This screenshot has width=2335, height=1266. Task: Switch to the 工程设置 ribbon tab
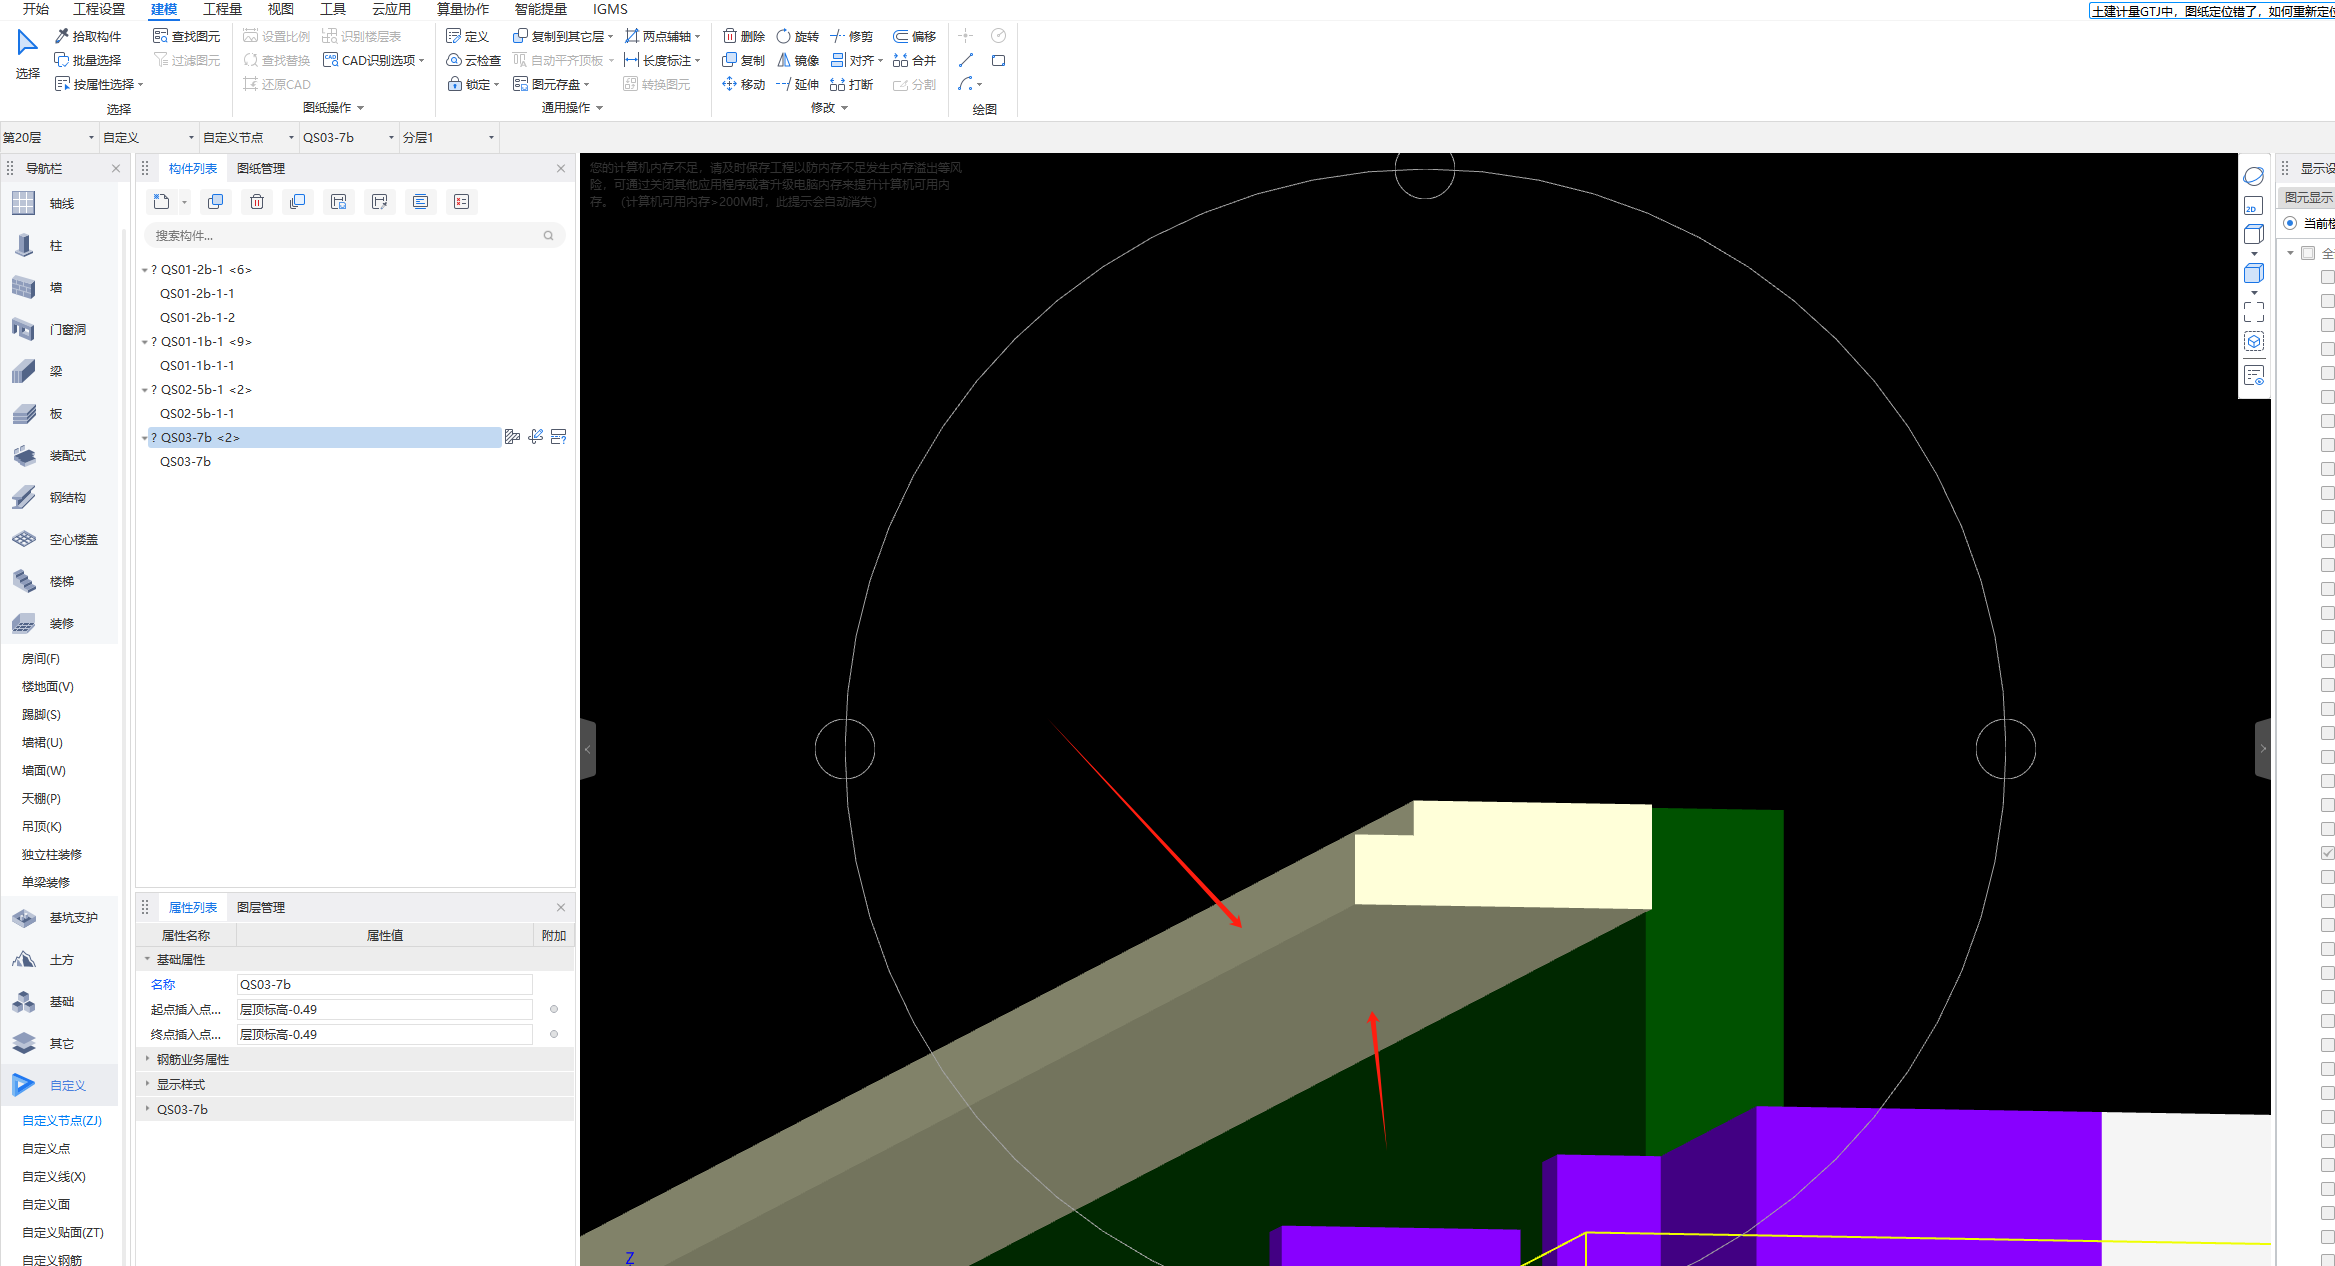click(99, 9)
